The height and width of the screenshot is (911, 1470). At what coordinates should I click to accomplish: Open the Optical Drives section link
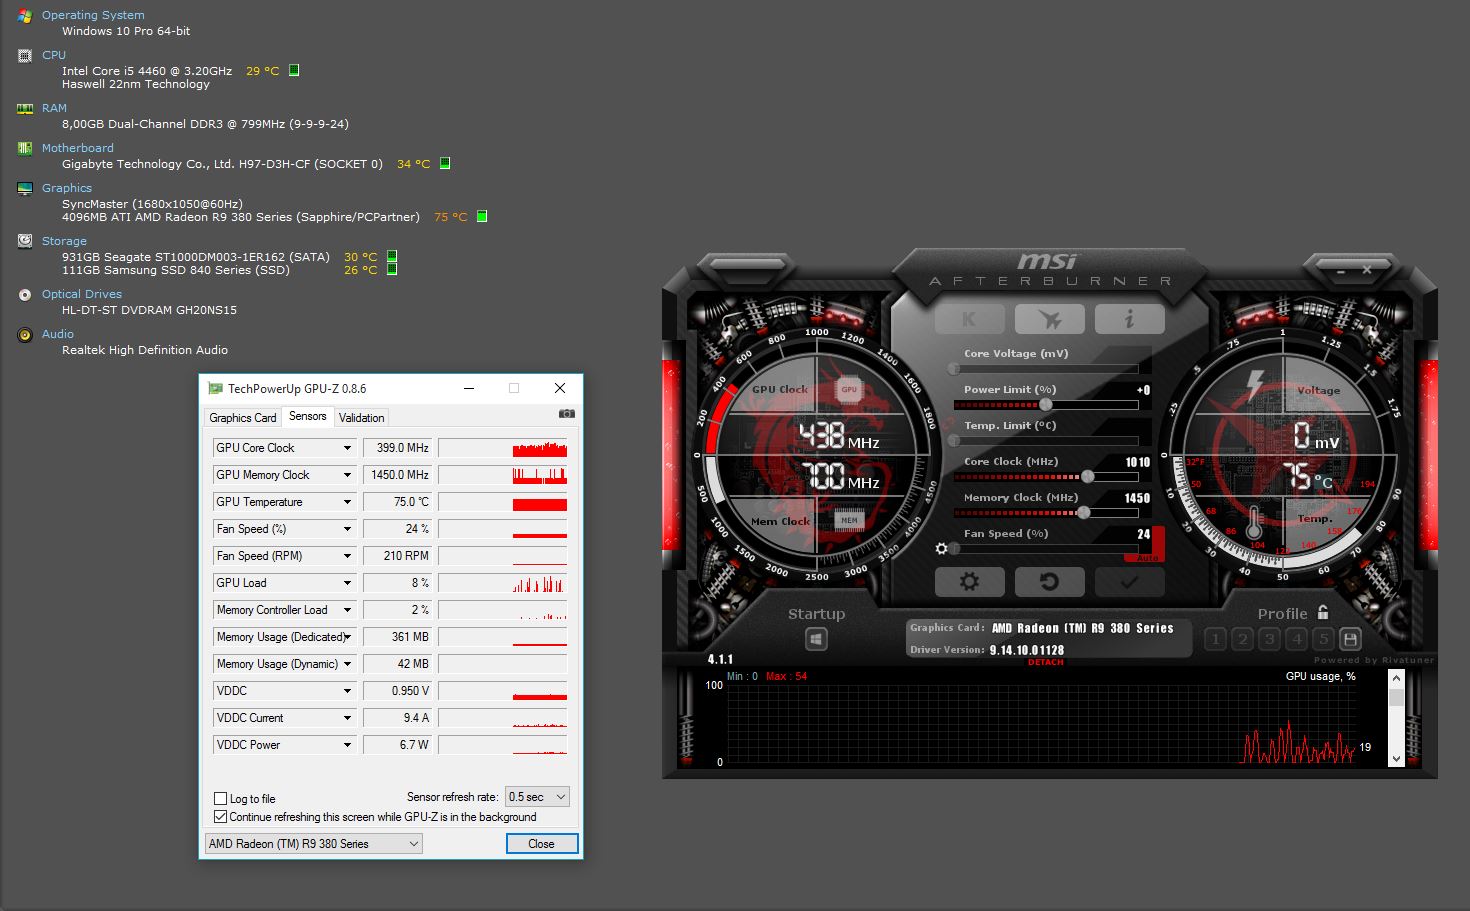[82, 294]
